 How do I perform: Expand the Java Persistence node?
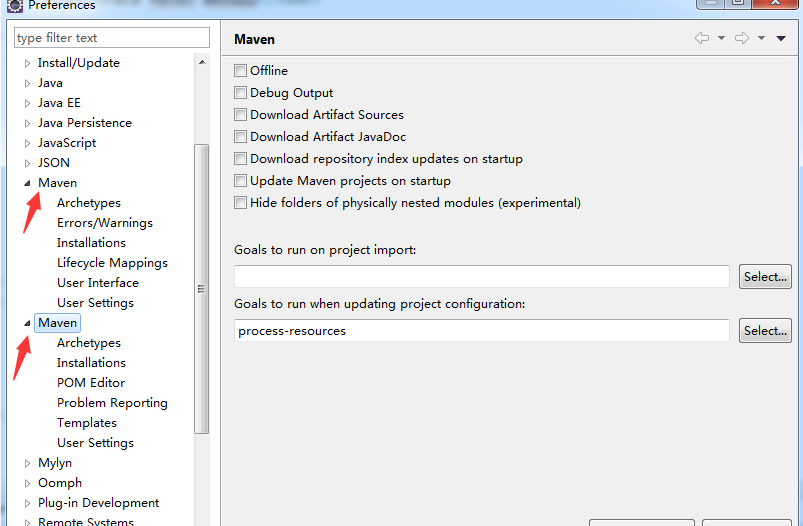pyautogui.click(x=27, y=123)
